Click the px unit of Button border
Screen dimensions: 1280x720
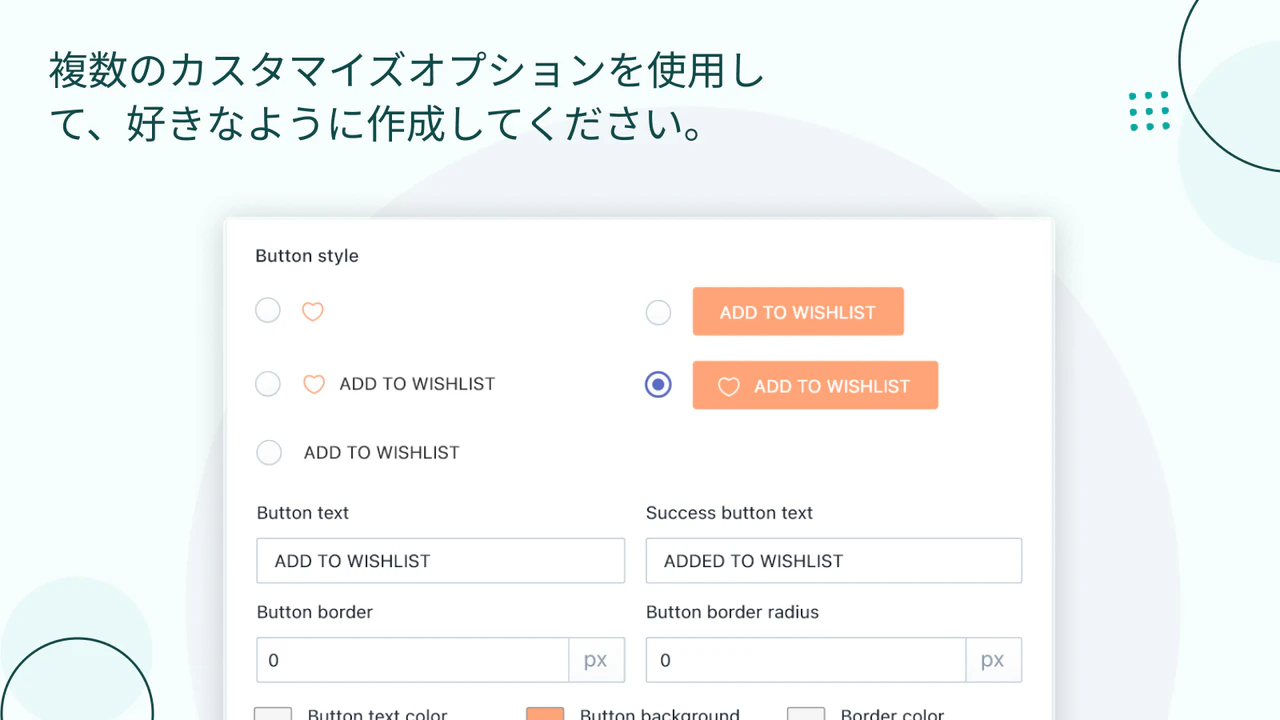tap(596, 660)
